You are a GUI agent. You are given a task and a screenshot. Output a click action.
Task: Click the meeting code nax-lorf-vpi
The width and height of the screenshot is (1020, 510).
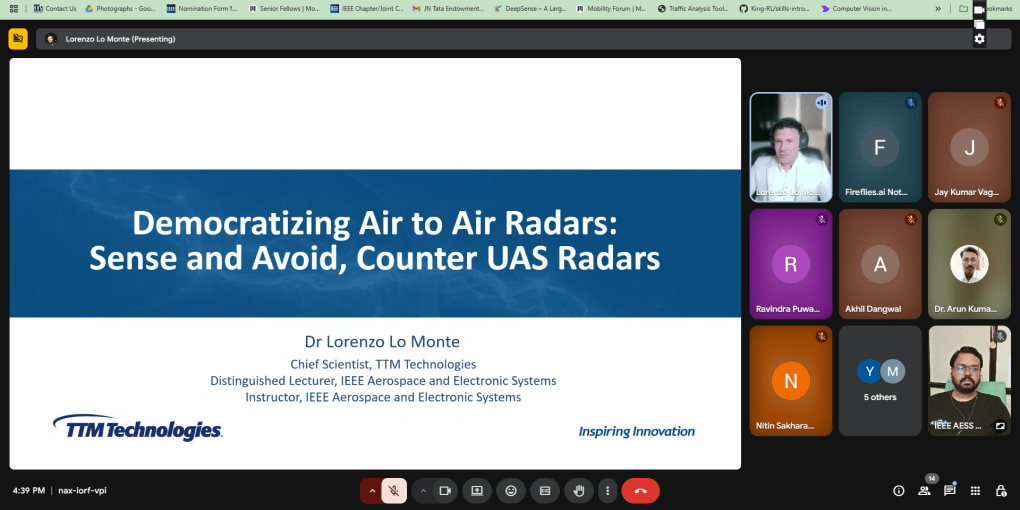click(82, 490)
